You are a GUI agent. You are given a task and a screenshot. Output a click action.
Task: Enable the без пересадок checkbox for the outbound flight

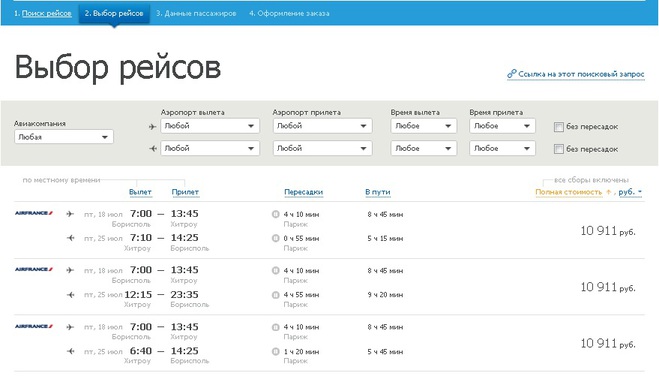559,127
